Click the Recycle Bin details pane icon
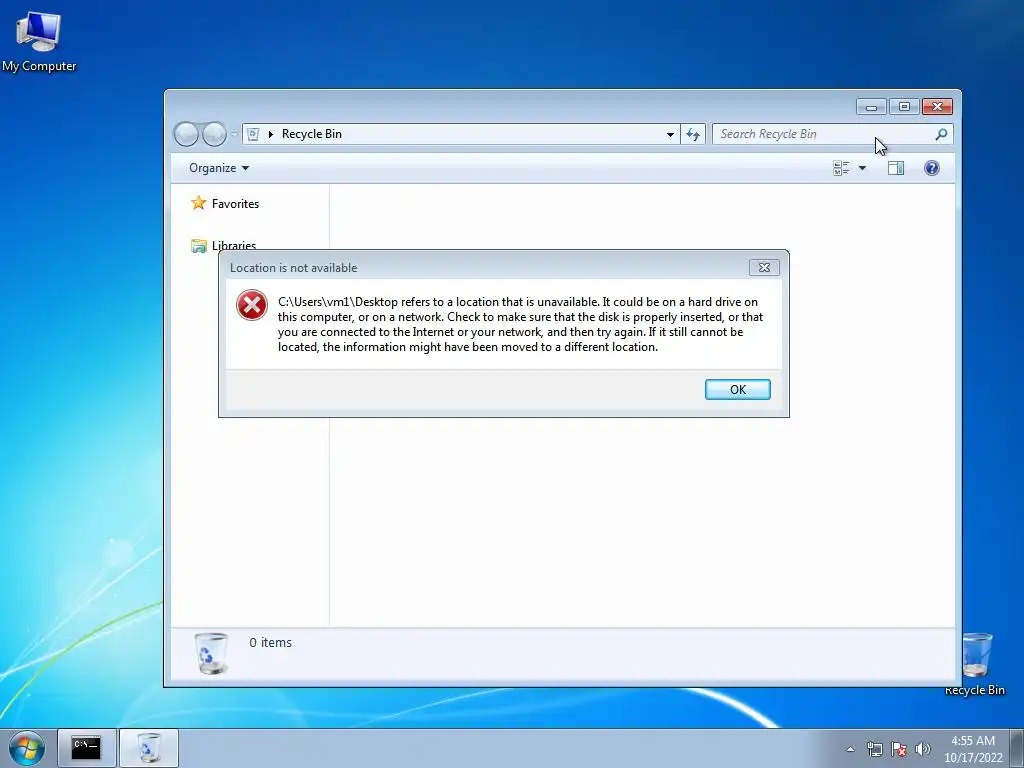 point(211,652)
